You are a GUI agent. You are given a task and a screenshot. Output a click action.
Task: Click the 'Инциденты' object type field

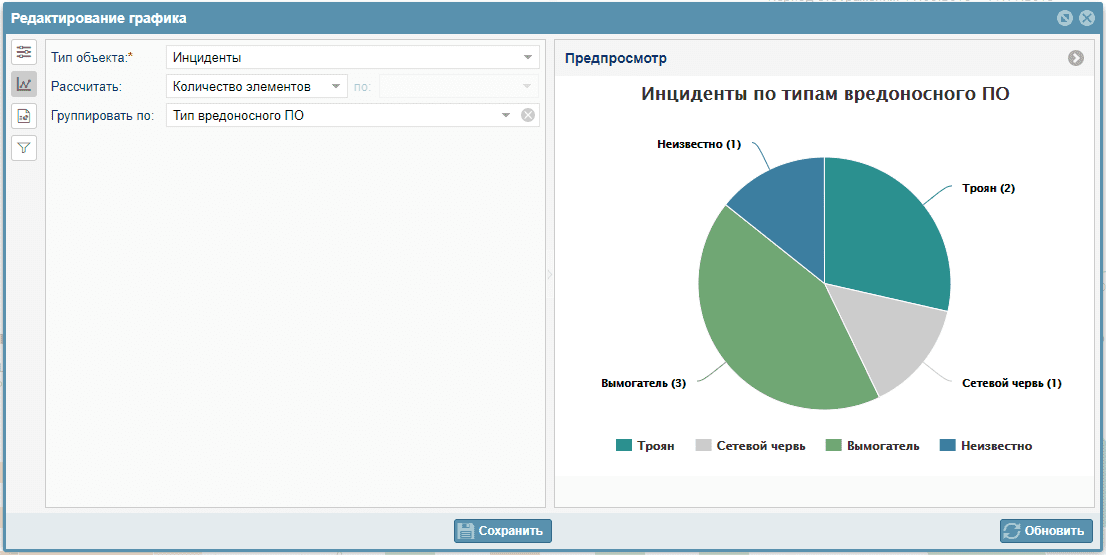click(353, 57)
